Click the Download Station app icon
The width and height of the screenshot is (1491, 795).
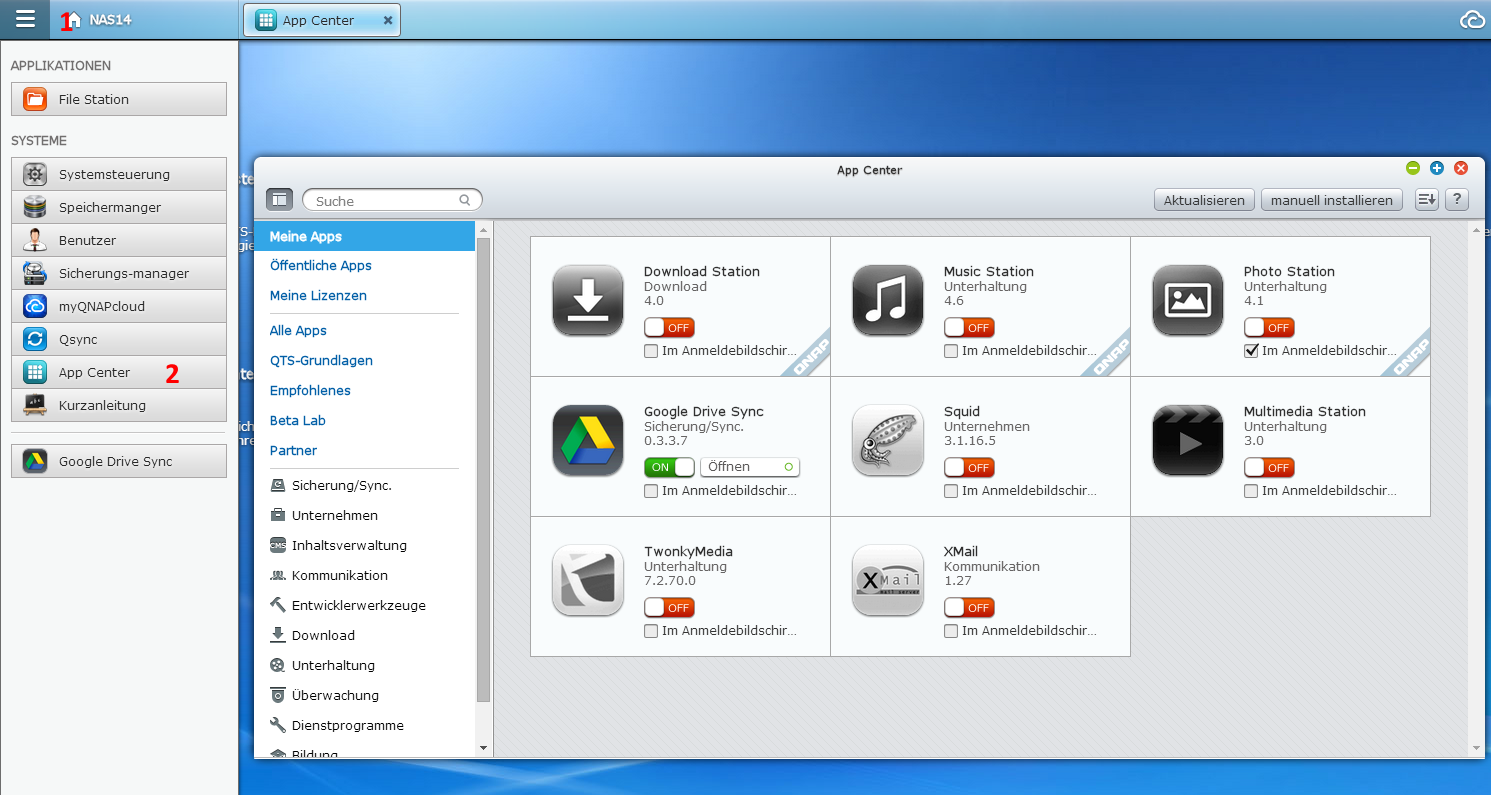coord(588,300)
